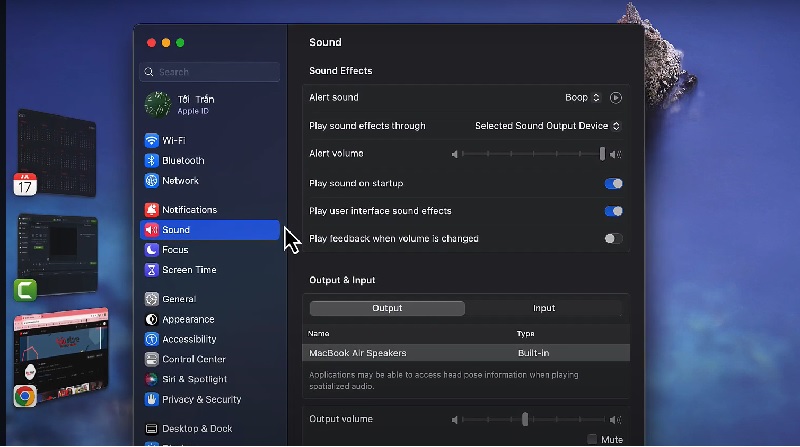Open Siri & Spotlight settings
The width and height of the screenshot is (800, 447).
[x=194, y=379]
